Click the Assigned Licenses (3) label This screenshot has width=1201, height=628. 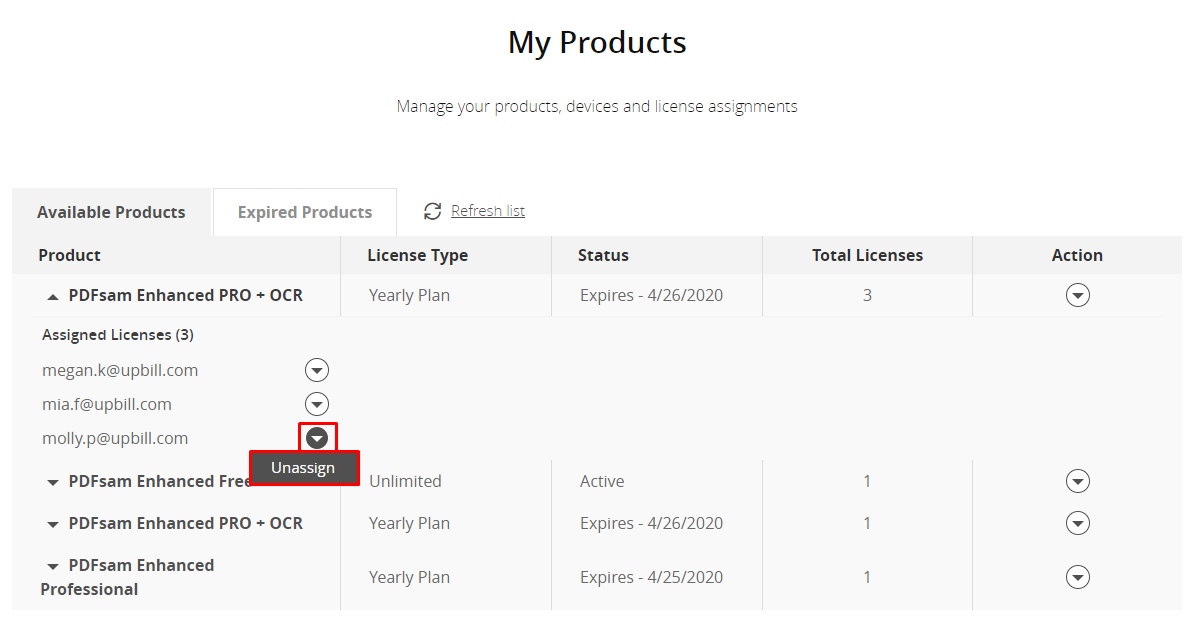(x=118, y=335)
